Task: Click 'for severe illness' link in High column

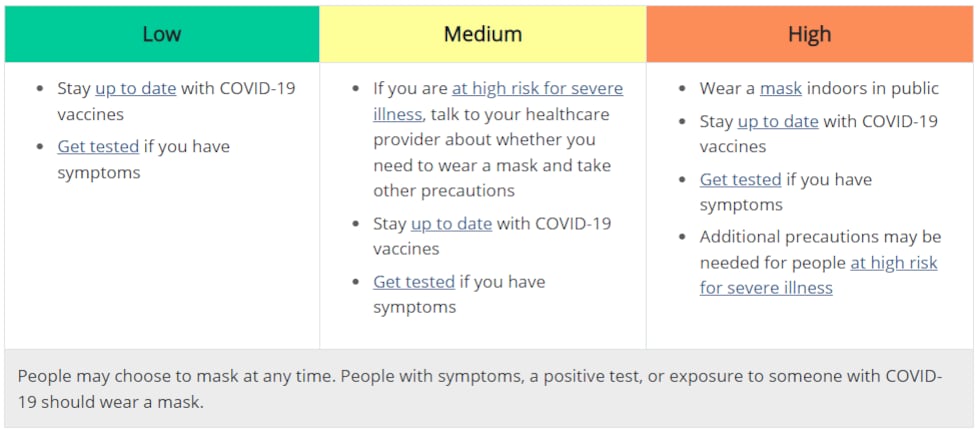Action: pyautogui.click(x=766, y=288)
